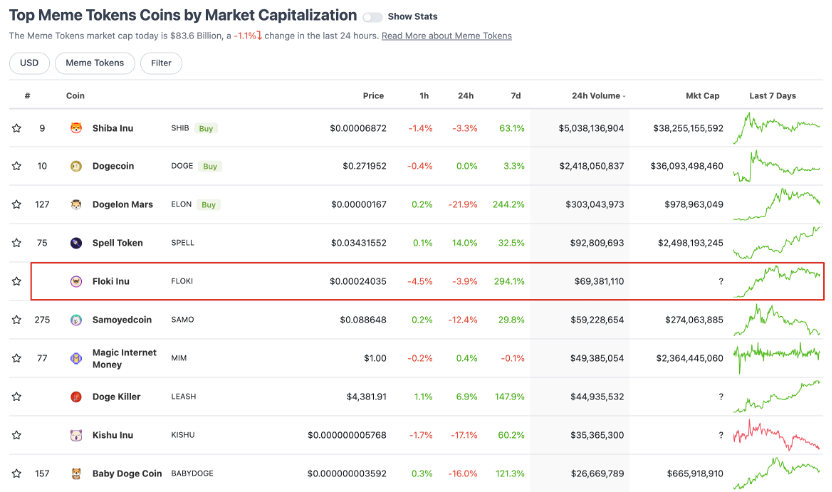Click the Dogelon Mars logo icon

pyautogui.click(x=76, y=204)
